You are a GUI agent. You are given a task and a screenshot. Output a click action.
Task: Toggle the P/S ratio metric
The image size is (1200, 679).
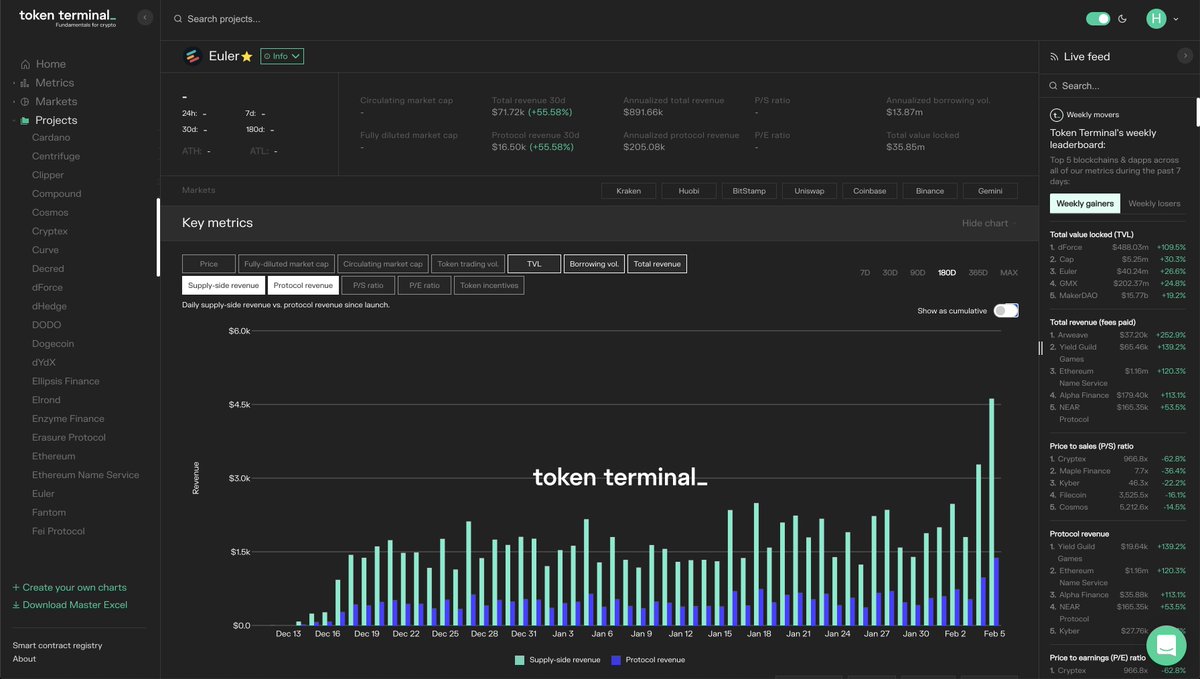pos(368,285)
